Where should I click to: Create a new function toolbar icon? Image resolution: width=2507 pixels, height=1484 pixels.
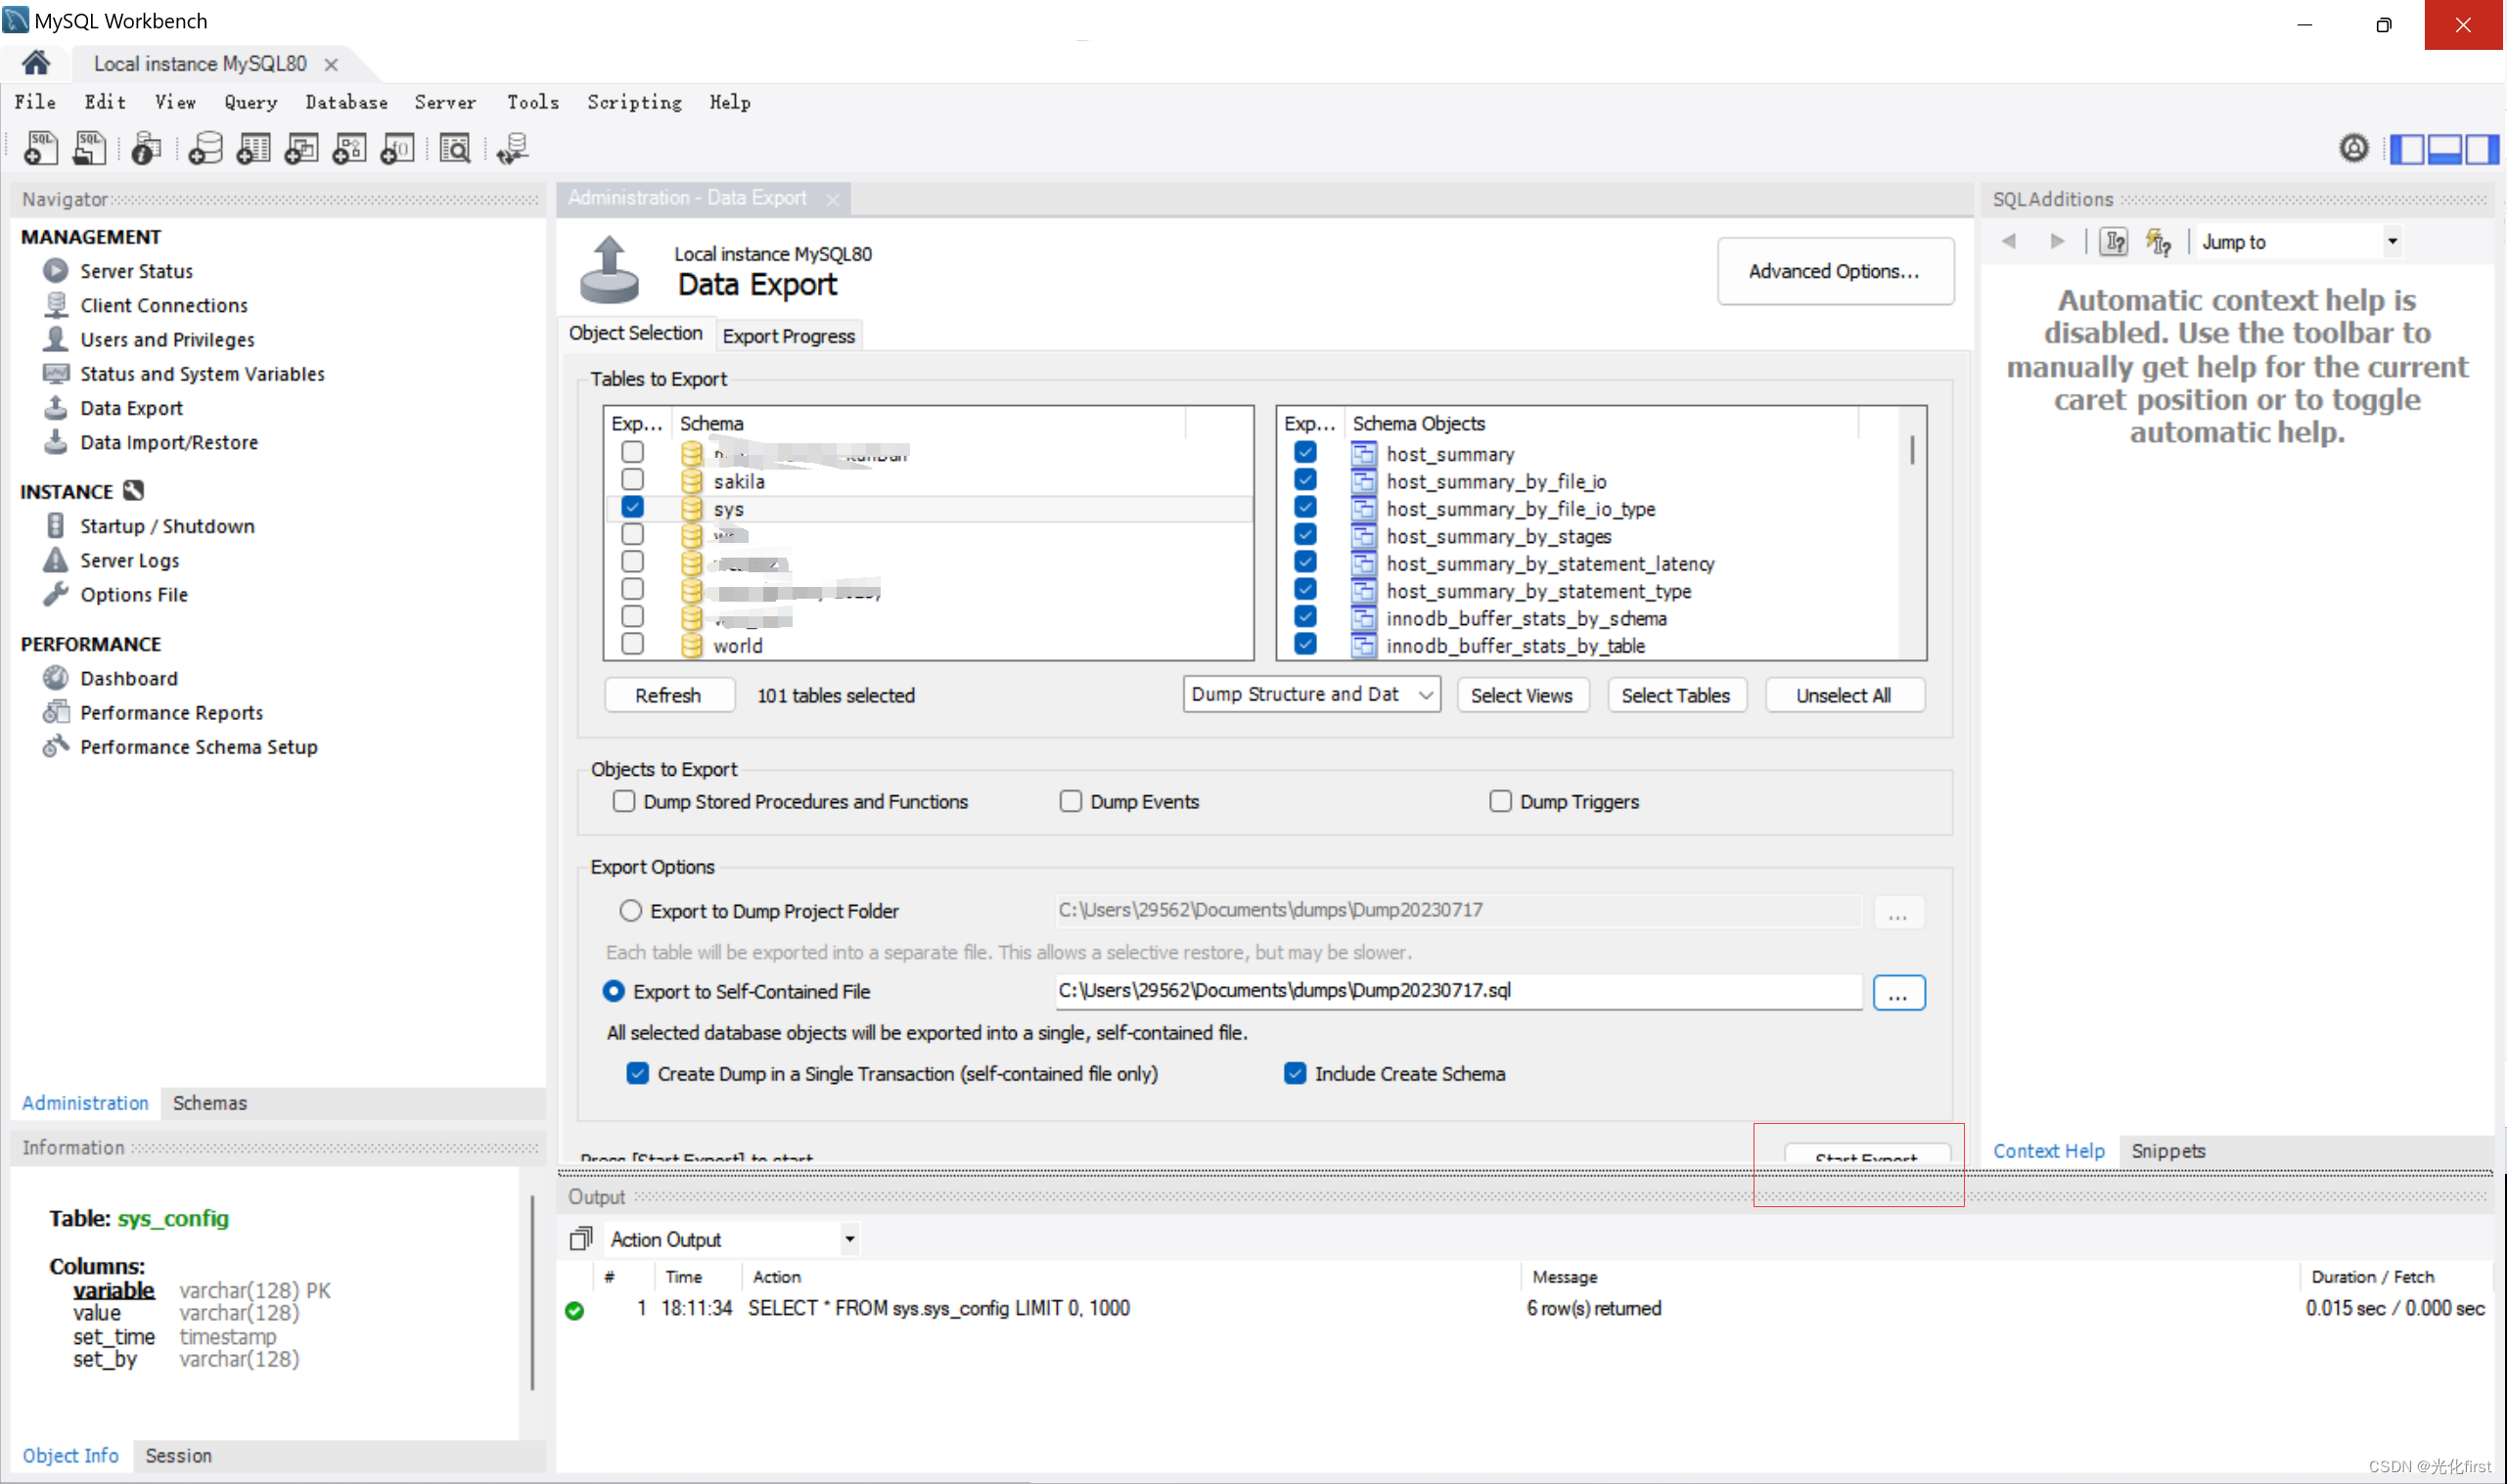point(397,149)
